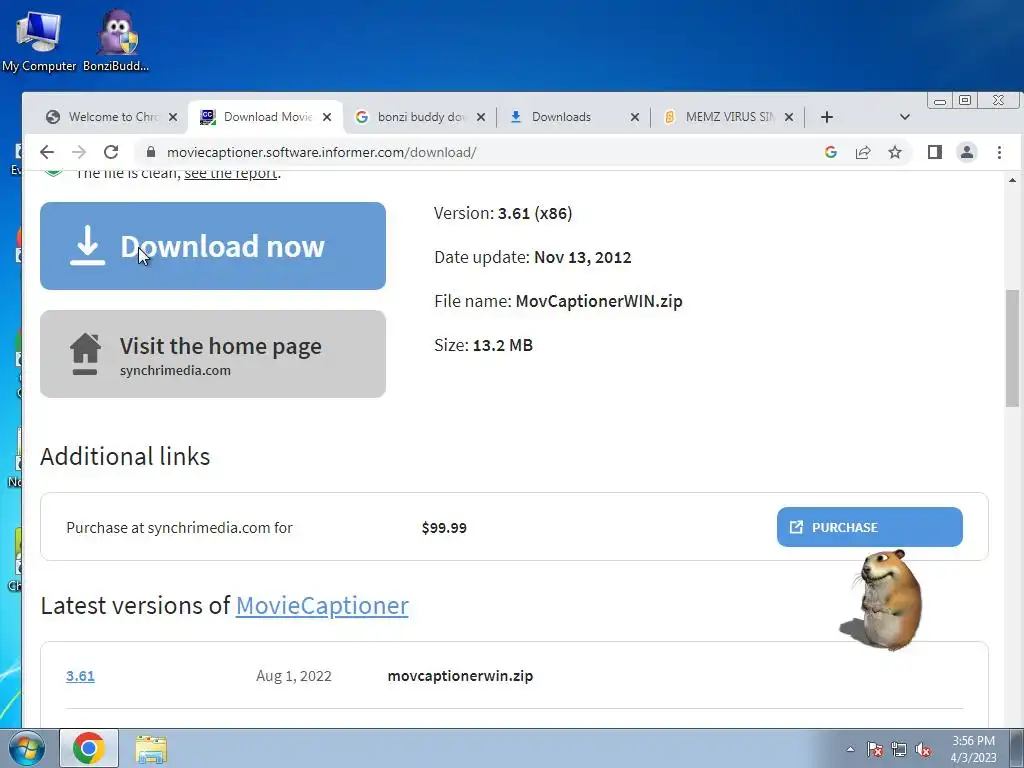Open the 'see the report' link
This screenshot has width=1024, height=768.
231,174
